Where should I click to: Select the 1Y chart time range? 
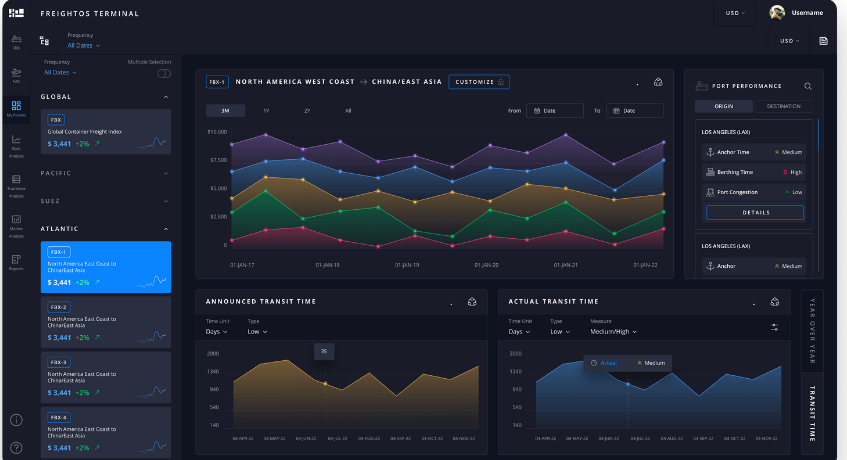266,111
